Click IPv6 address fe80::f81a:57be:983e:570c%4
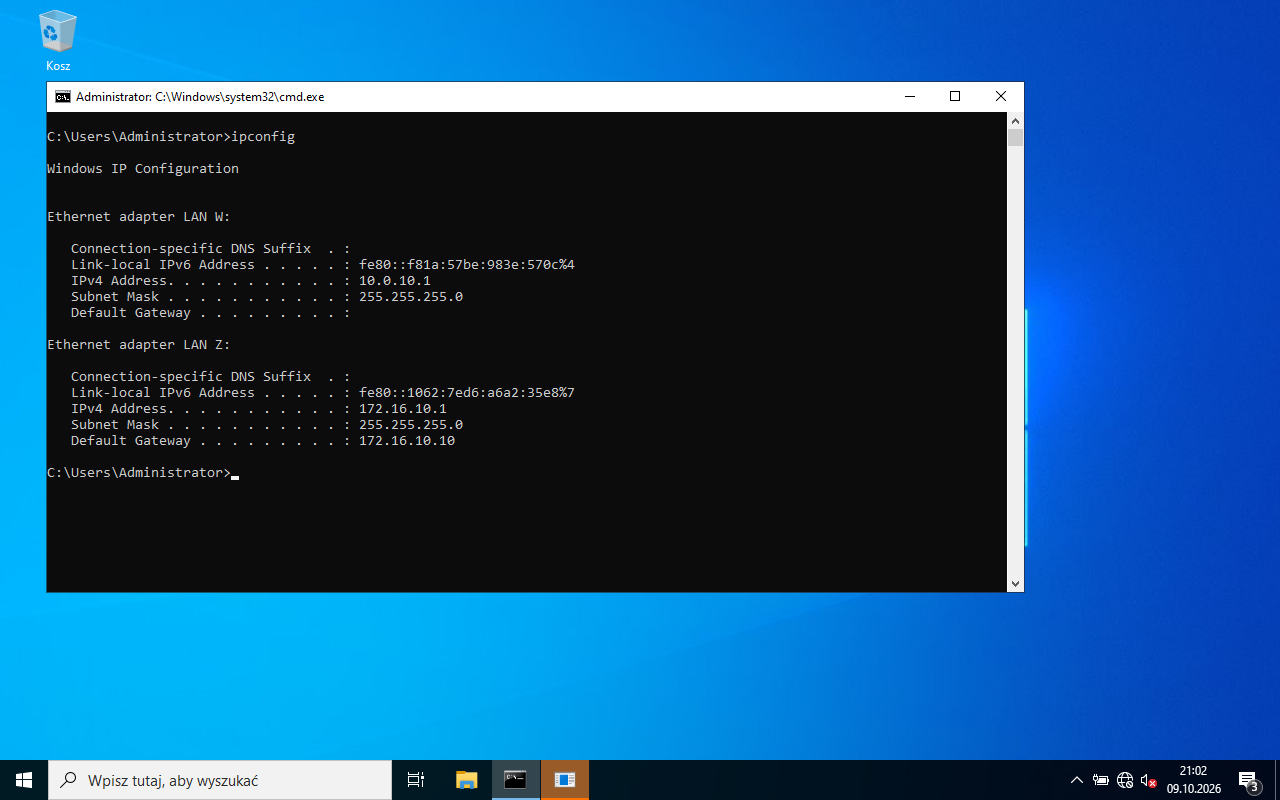 [x=467, y=265]
